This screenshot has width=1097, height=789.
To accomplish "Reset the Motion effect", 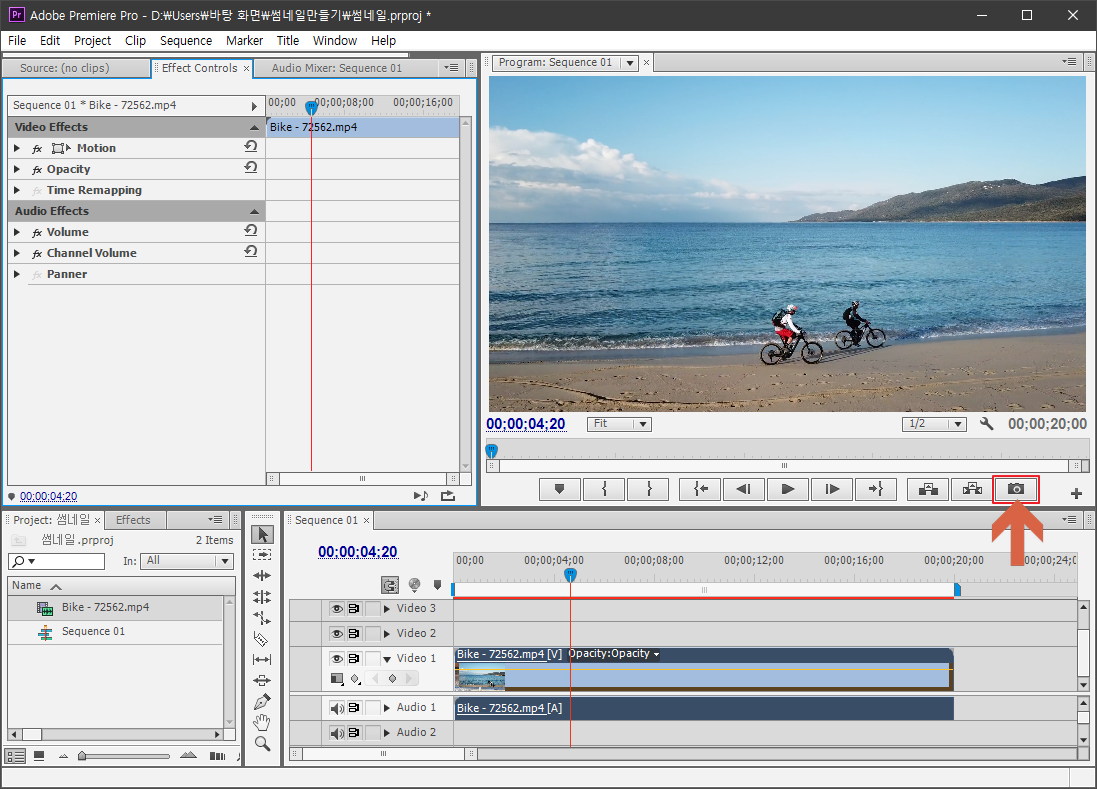I will coord(250,147).
